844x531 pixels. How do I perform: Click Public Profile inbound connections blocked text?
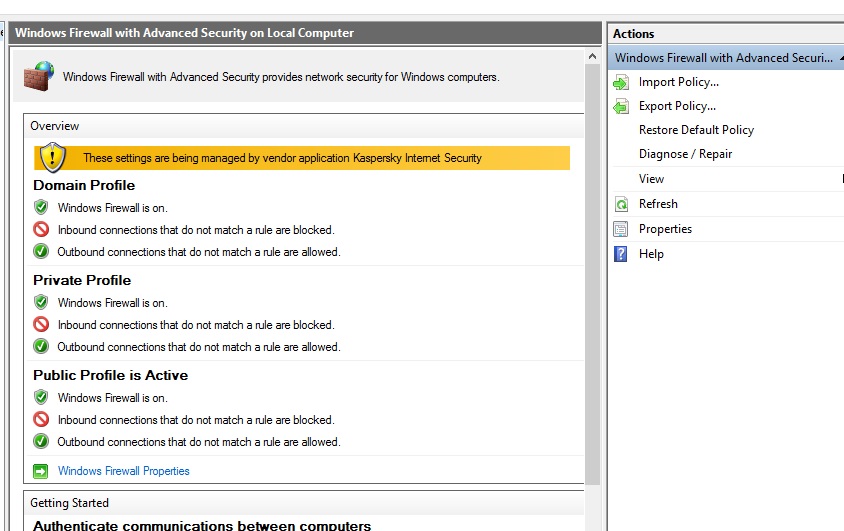196,420
